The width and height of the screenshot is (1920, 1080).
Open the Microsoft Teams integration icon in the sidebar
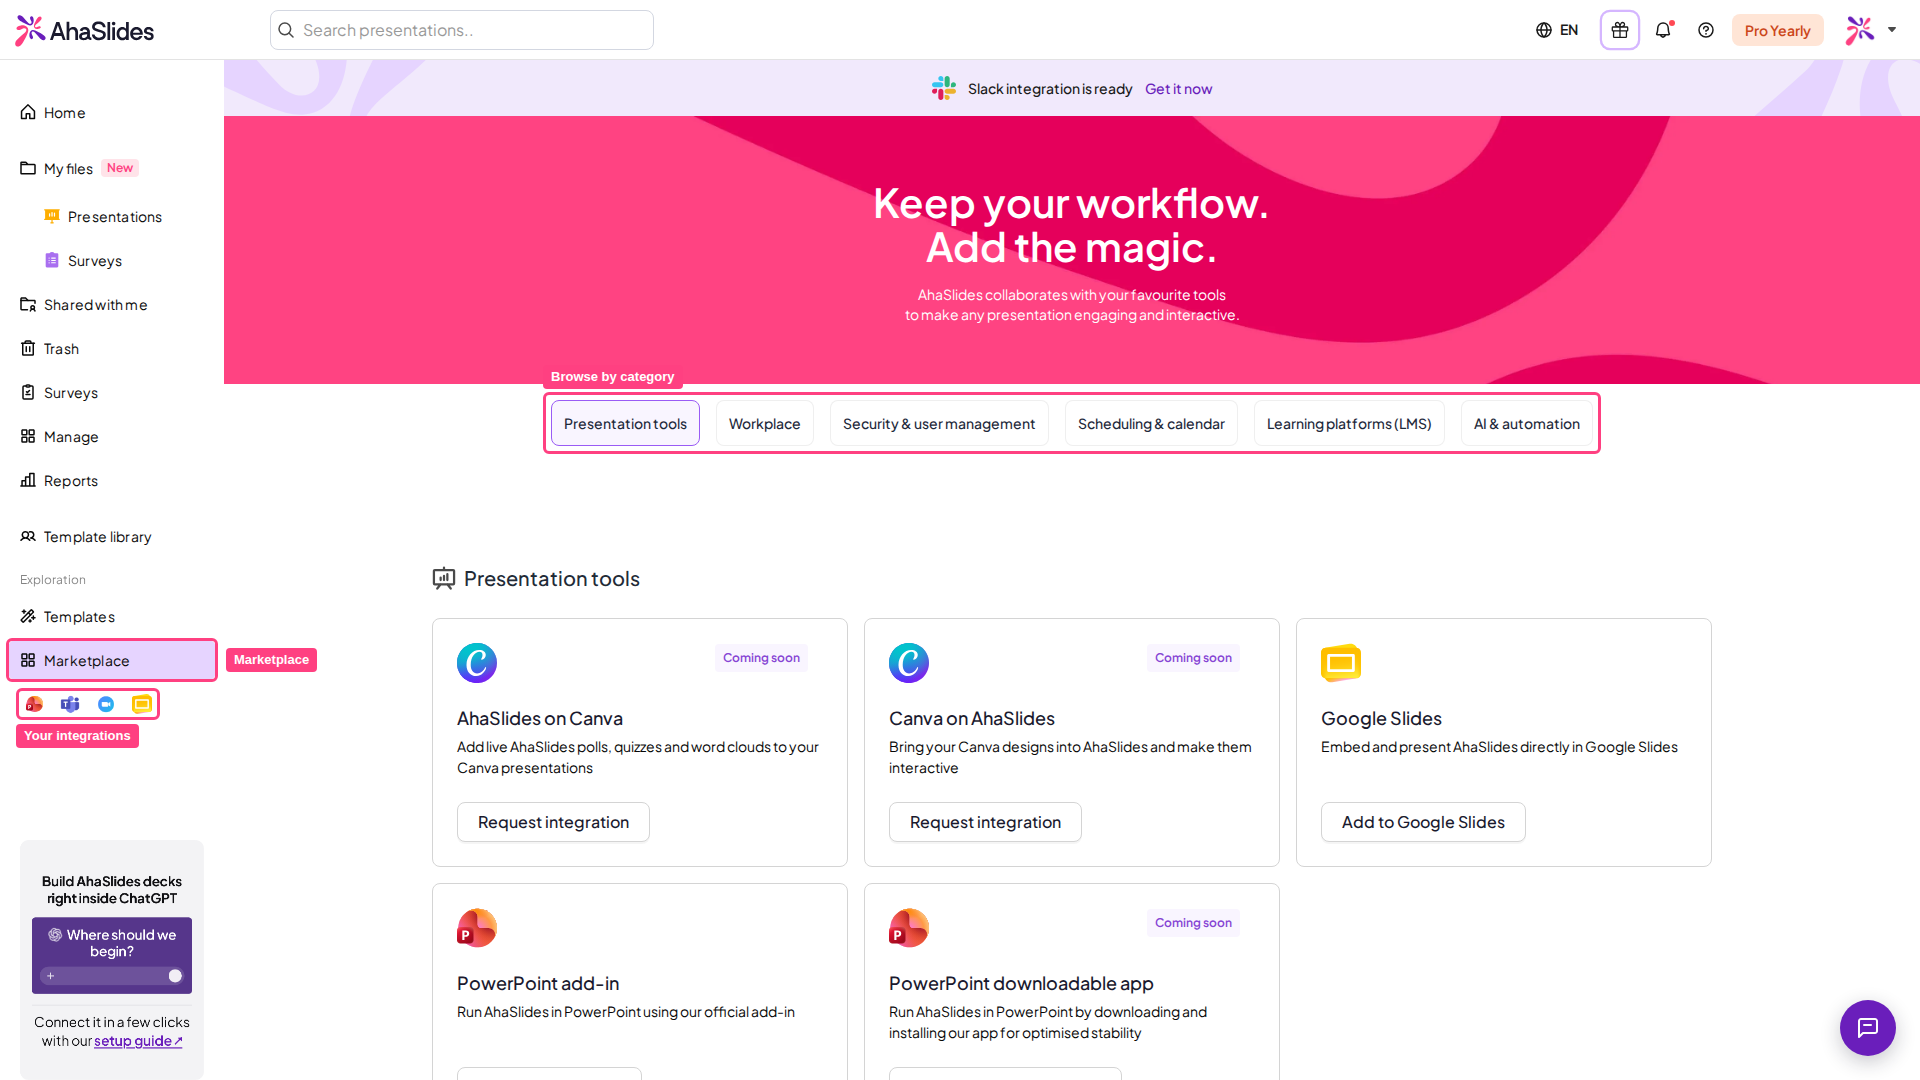click(70, 704)
